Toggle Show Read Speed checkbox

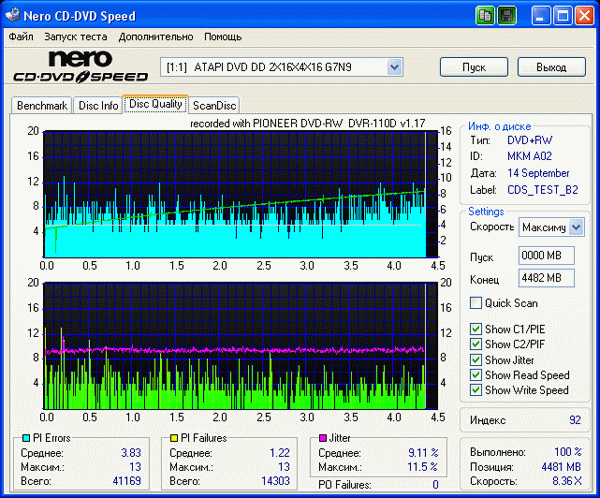click(x=476, y=375)
